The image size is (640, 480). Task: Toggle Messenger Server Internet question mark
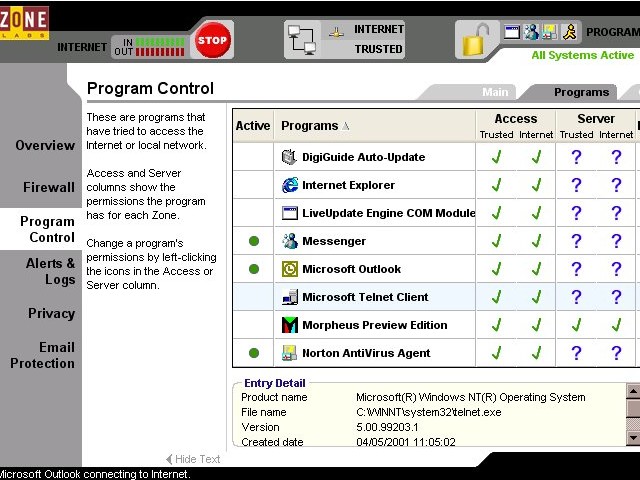pyautogui.click(x=616, y=241)
